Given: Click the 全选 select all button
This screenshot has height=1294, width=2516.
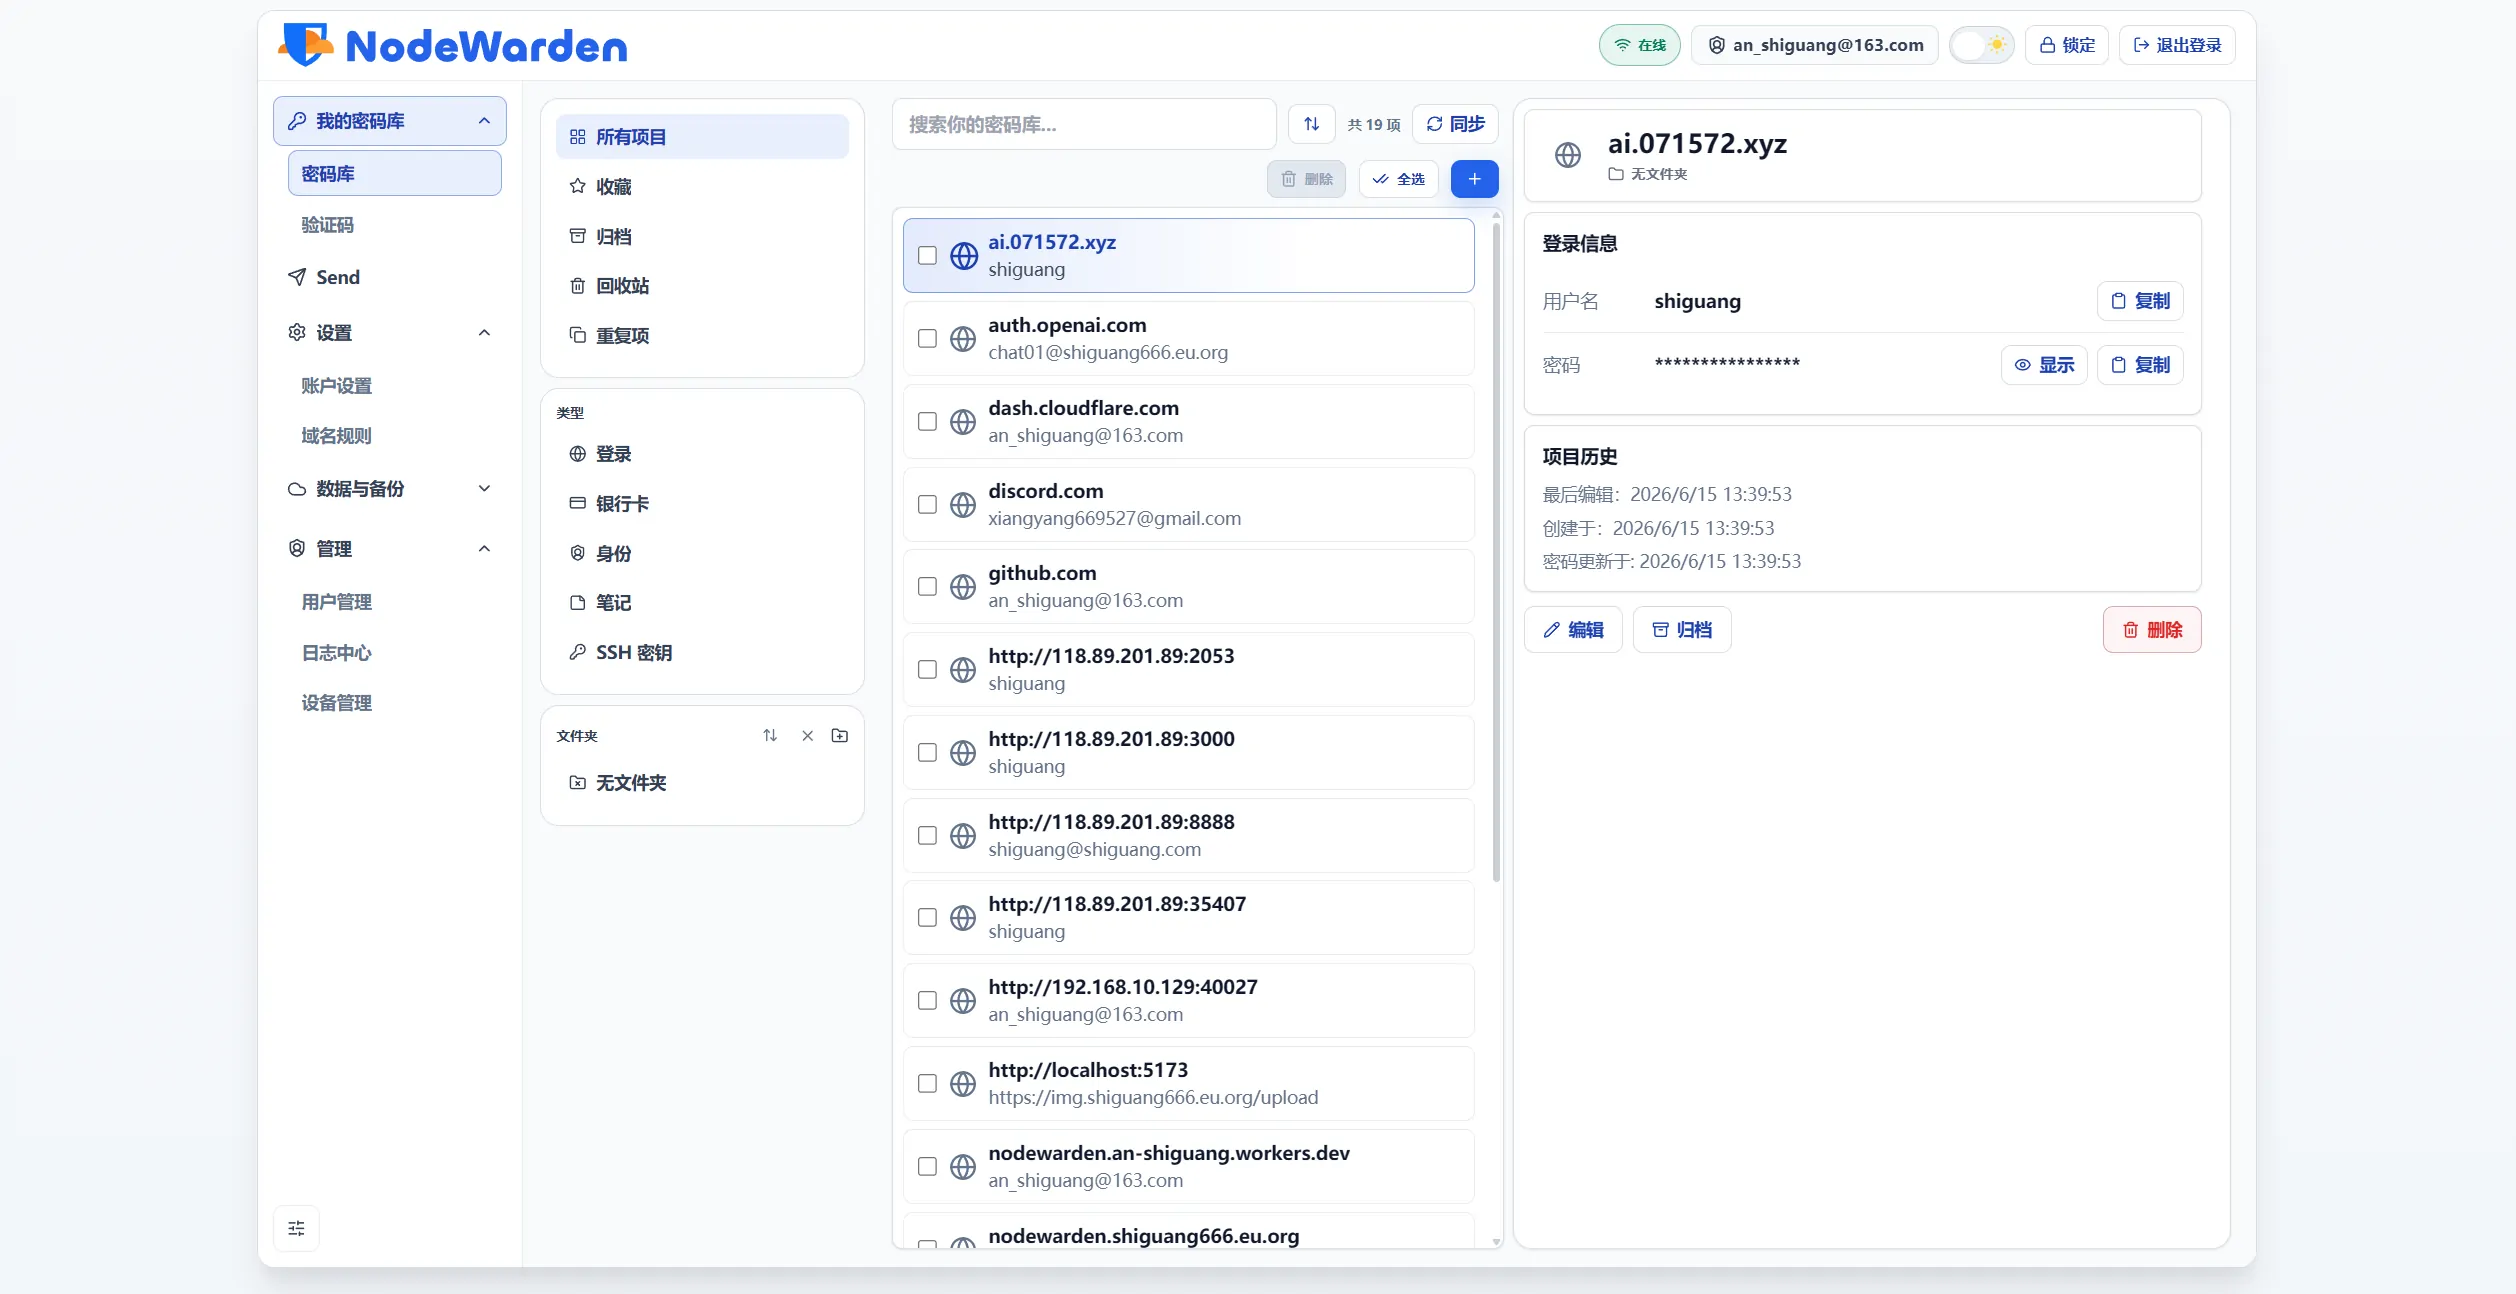Looking at the screenshot, I should click(x=1398, y=179).
